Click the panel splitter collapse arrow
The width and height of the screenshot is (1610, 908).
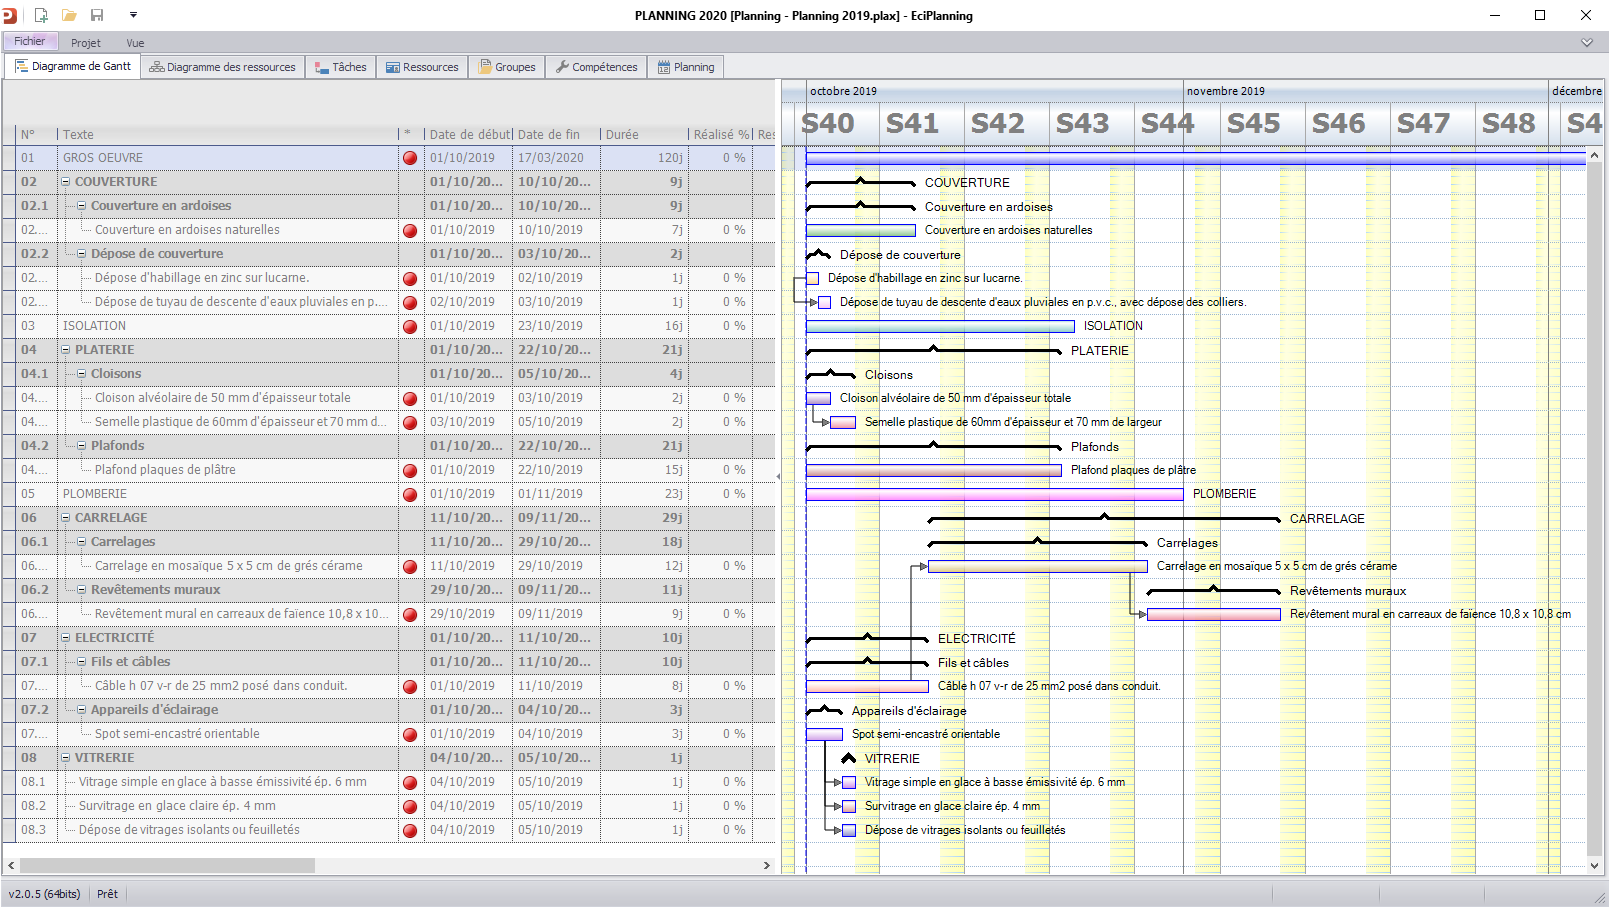(779, 477)
